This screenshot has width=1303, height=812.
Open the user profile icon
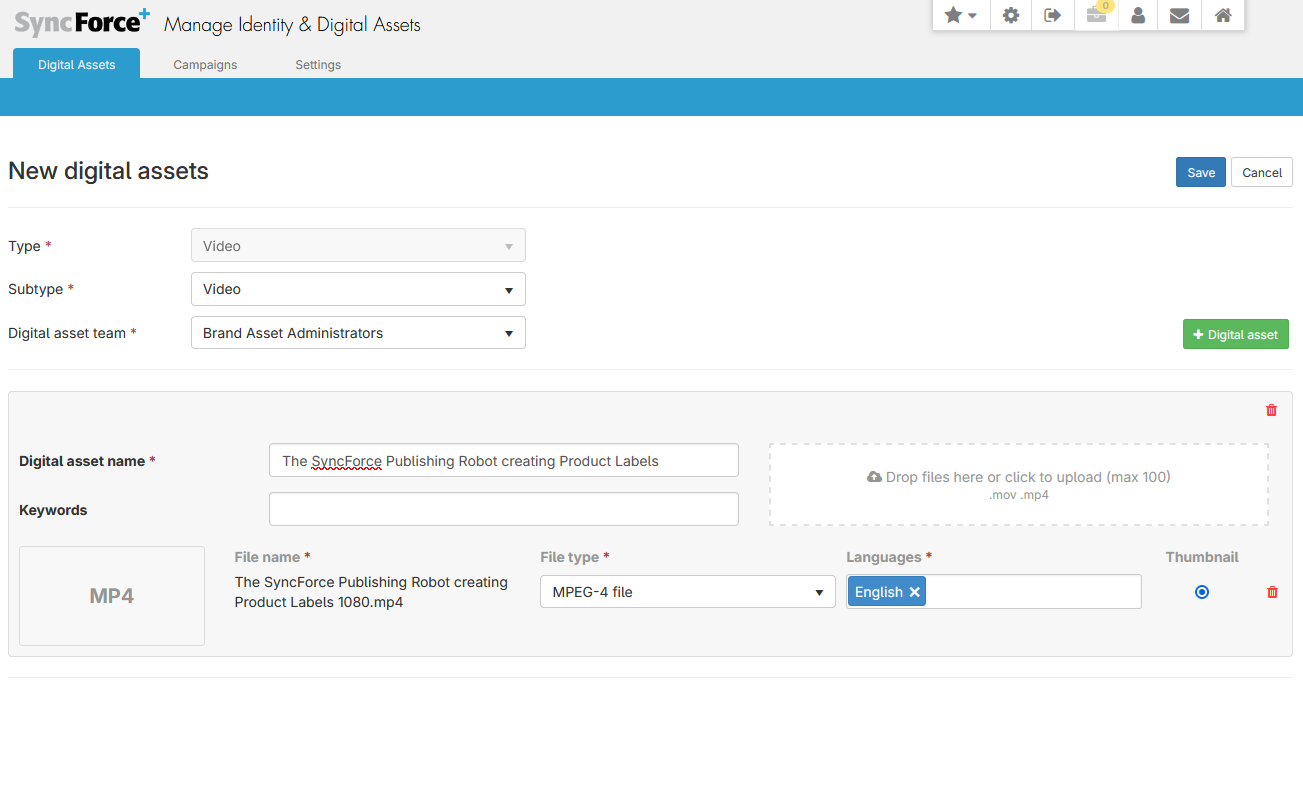point(1138,15)
